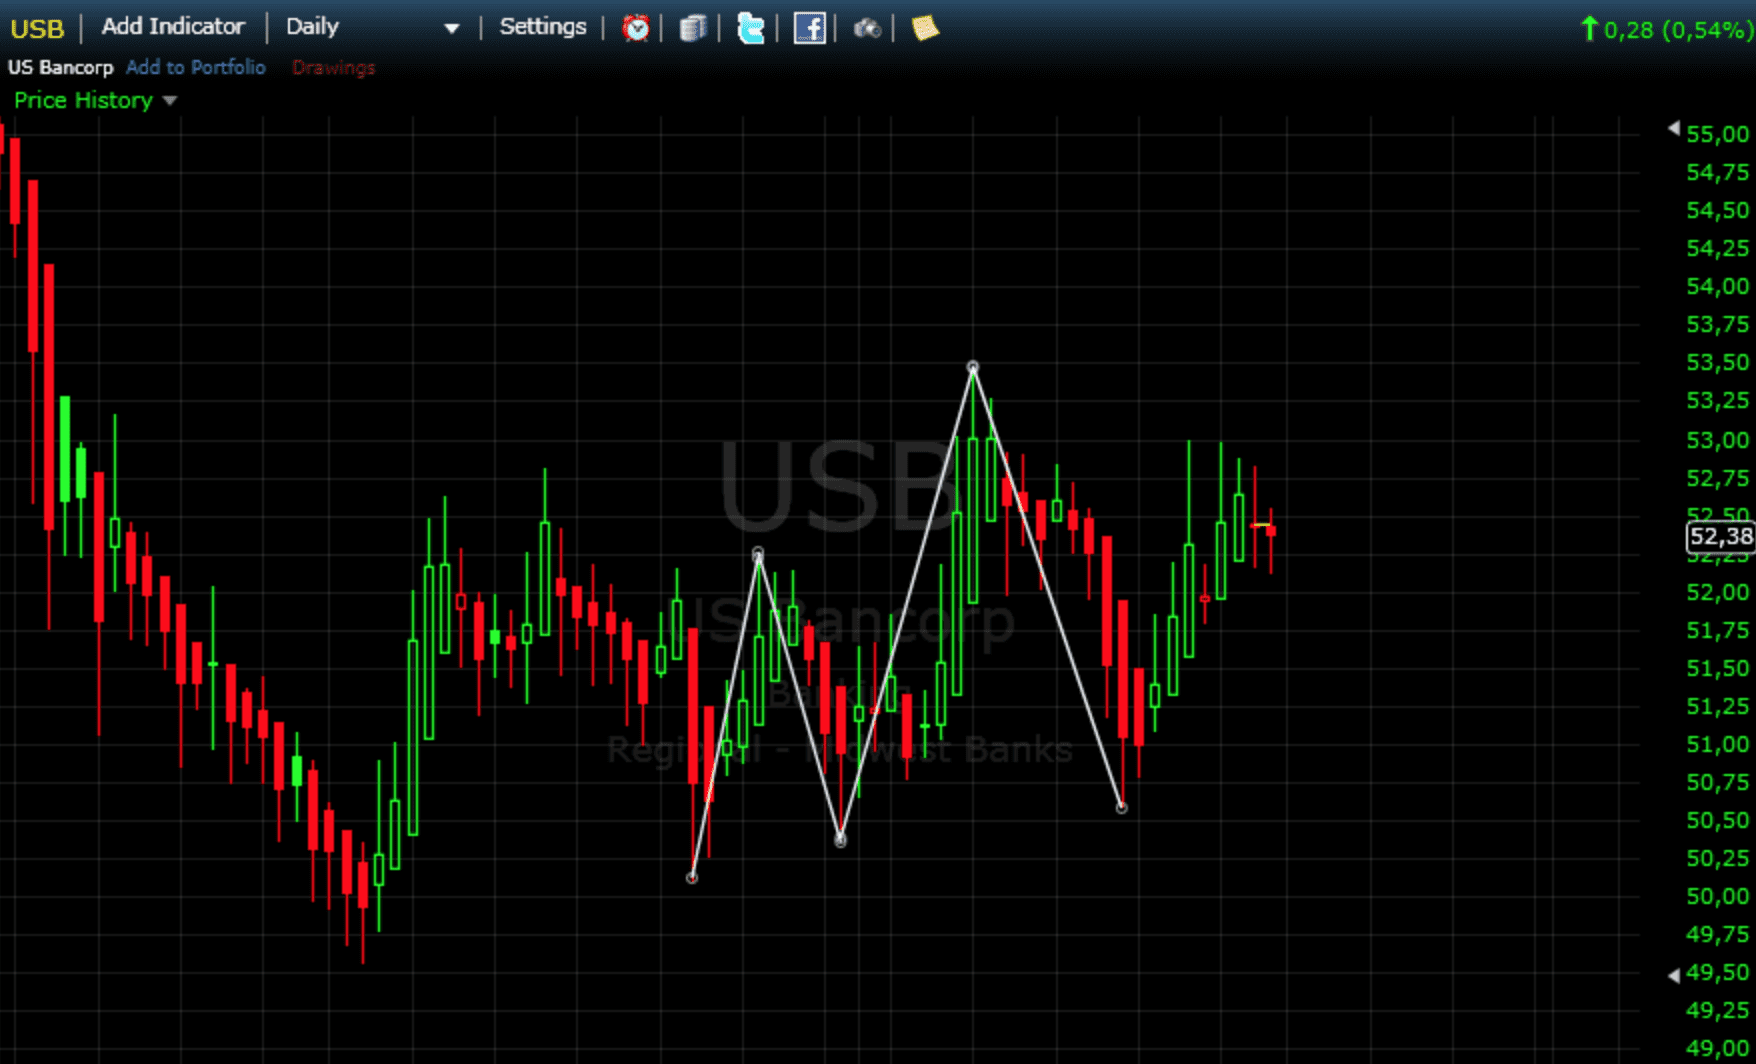The image size is (1756, 1064).
Task: Click the red Drawings link
Action: tap(333, 67)
